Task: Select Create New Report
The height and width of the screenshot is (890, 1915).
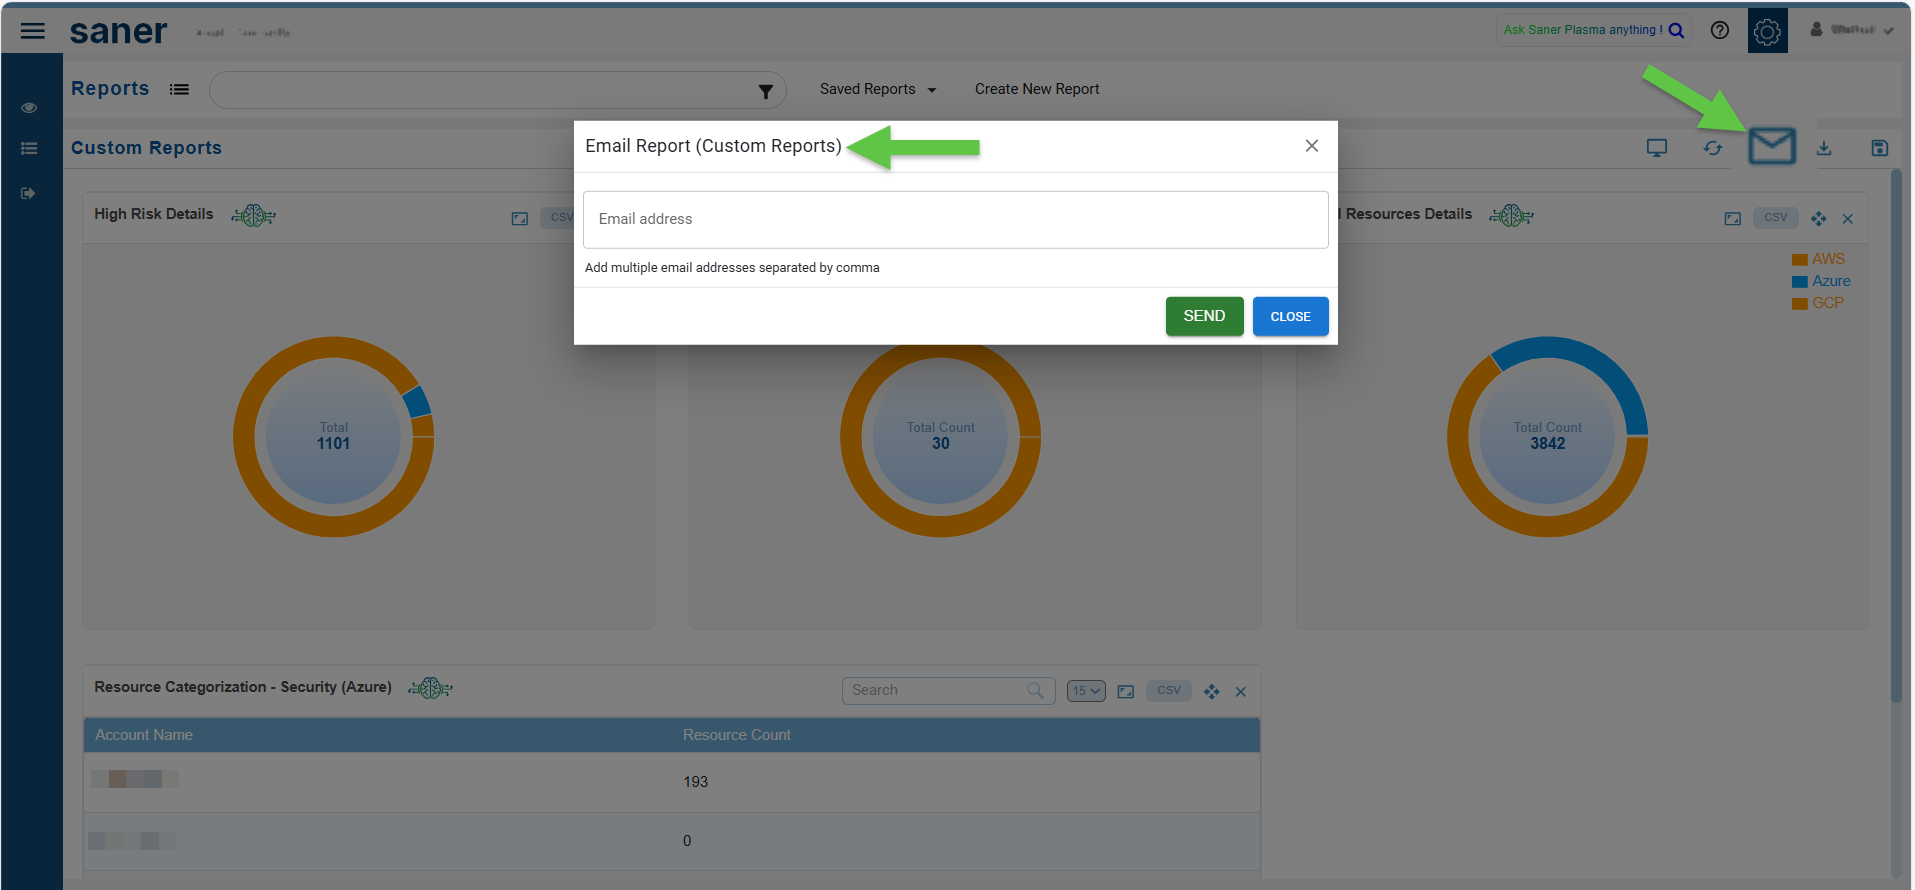Action: click(x=1036, y=89)
